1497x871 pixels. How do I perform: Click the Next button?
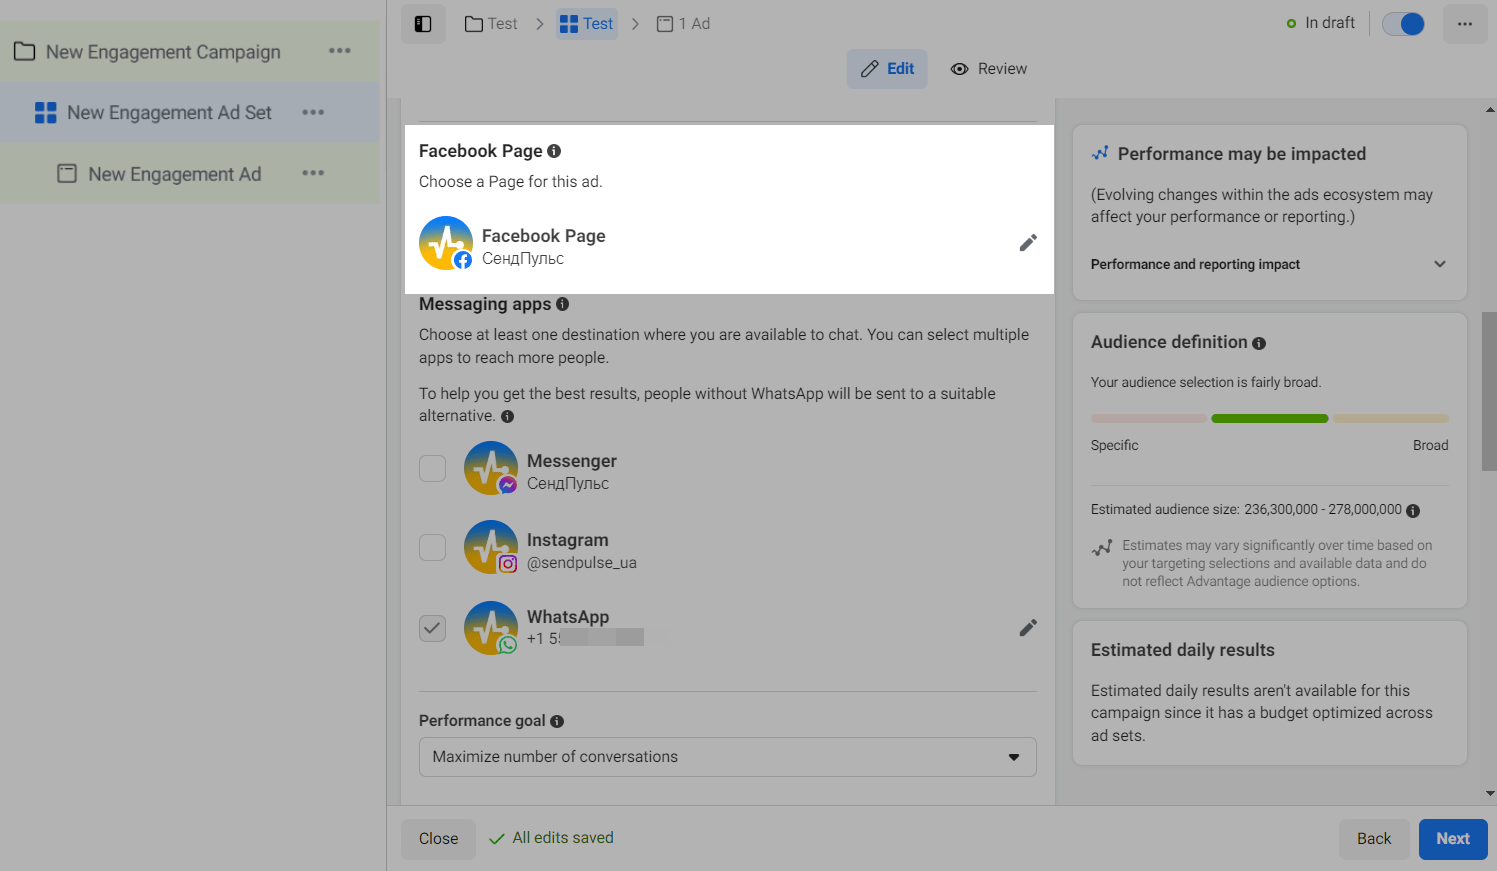click(1452, 839)
